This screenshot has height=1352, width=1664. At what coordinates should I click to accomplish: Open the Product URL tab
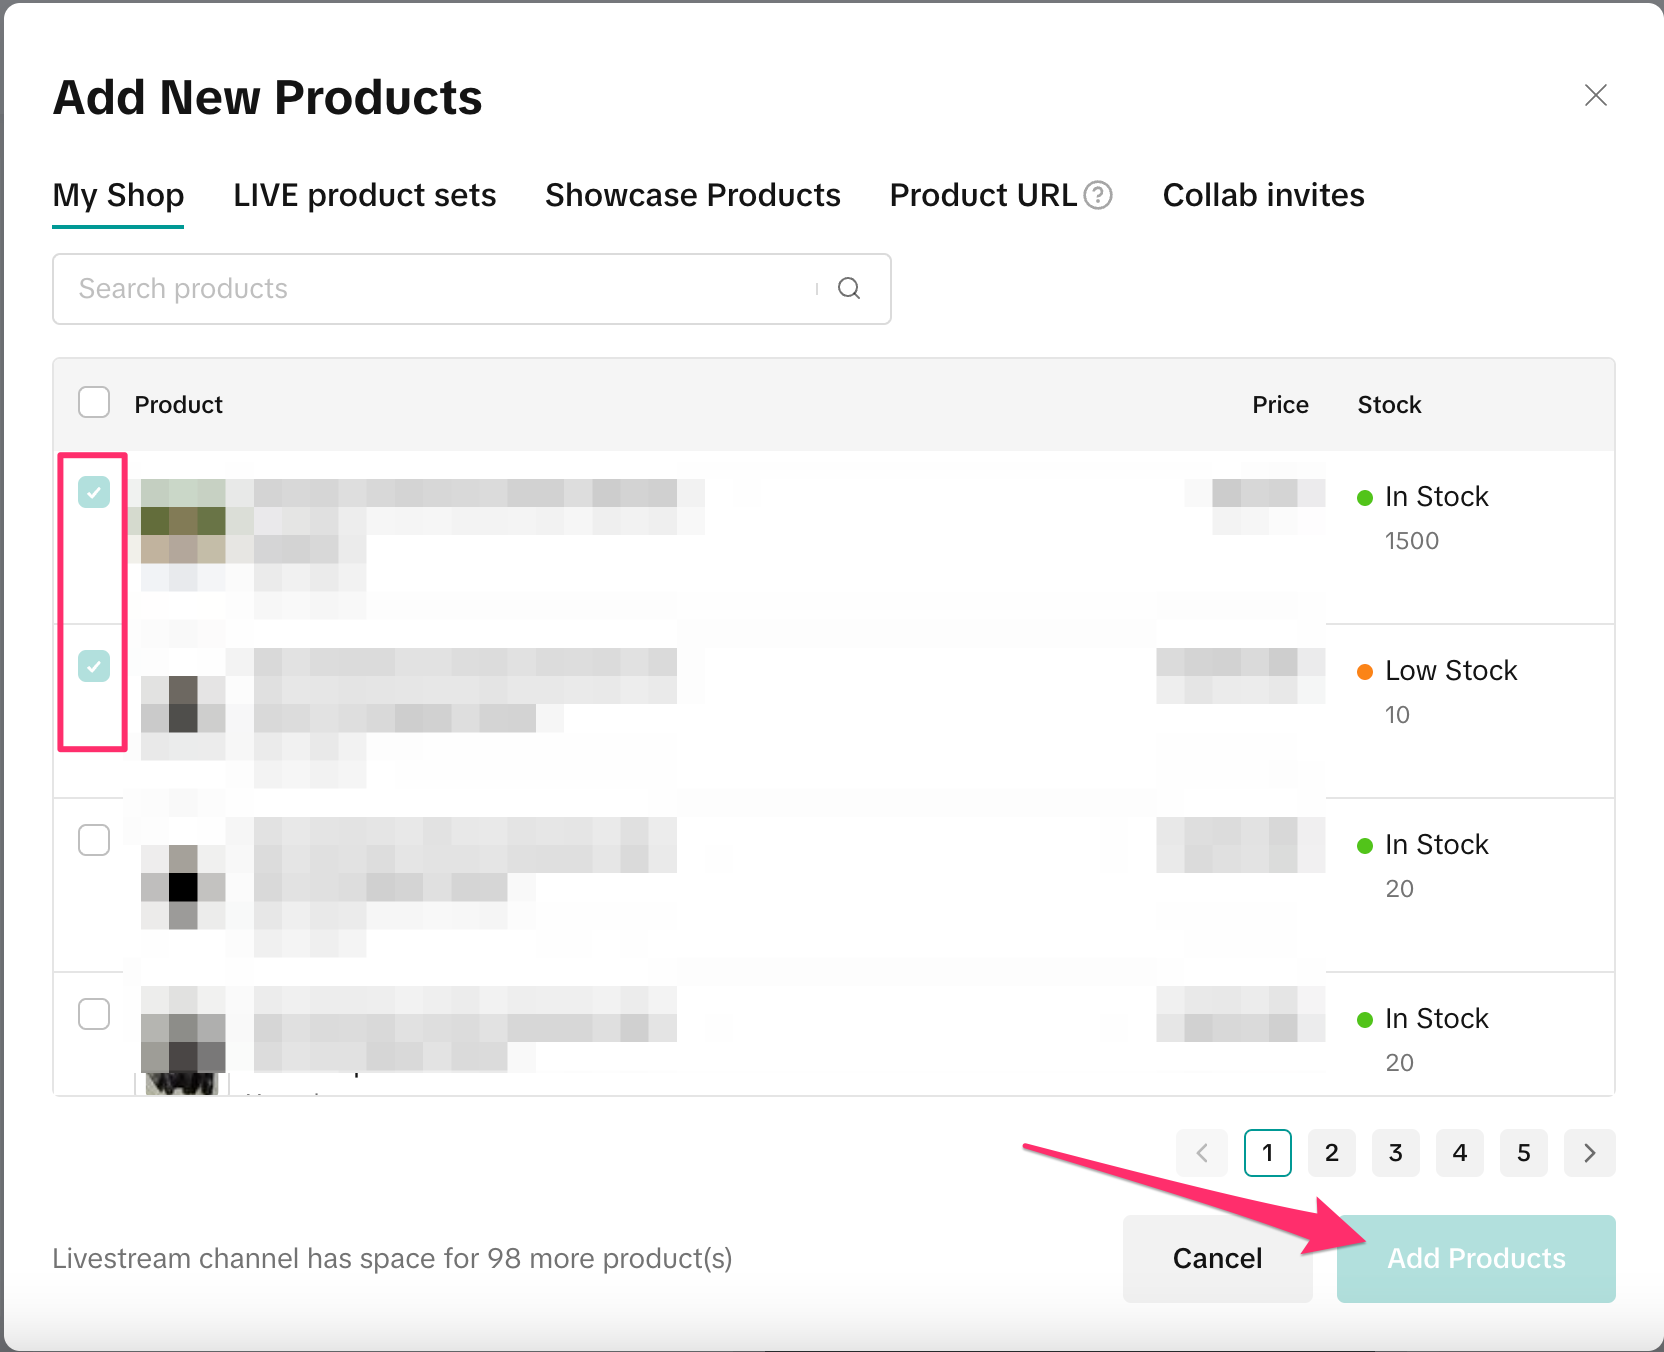click(x=983, y=195)
